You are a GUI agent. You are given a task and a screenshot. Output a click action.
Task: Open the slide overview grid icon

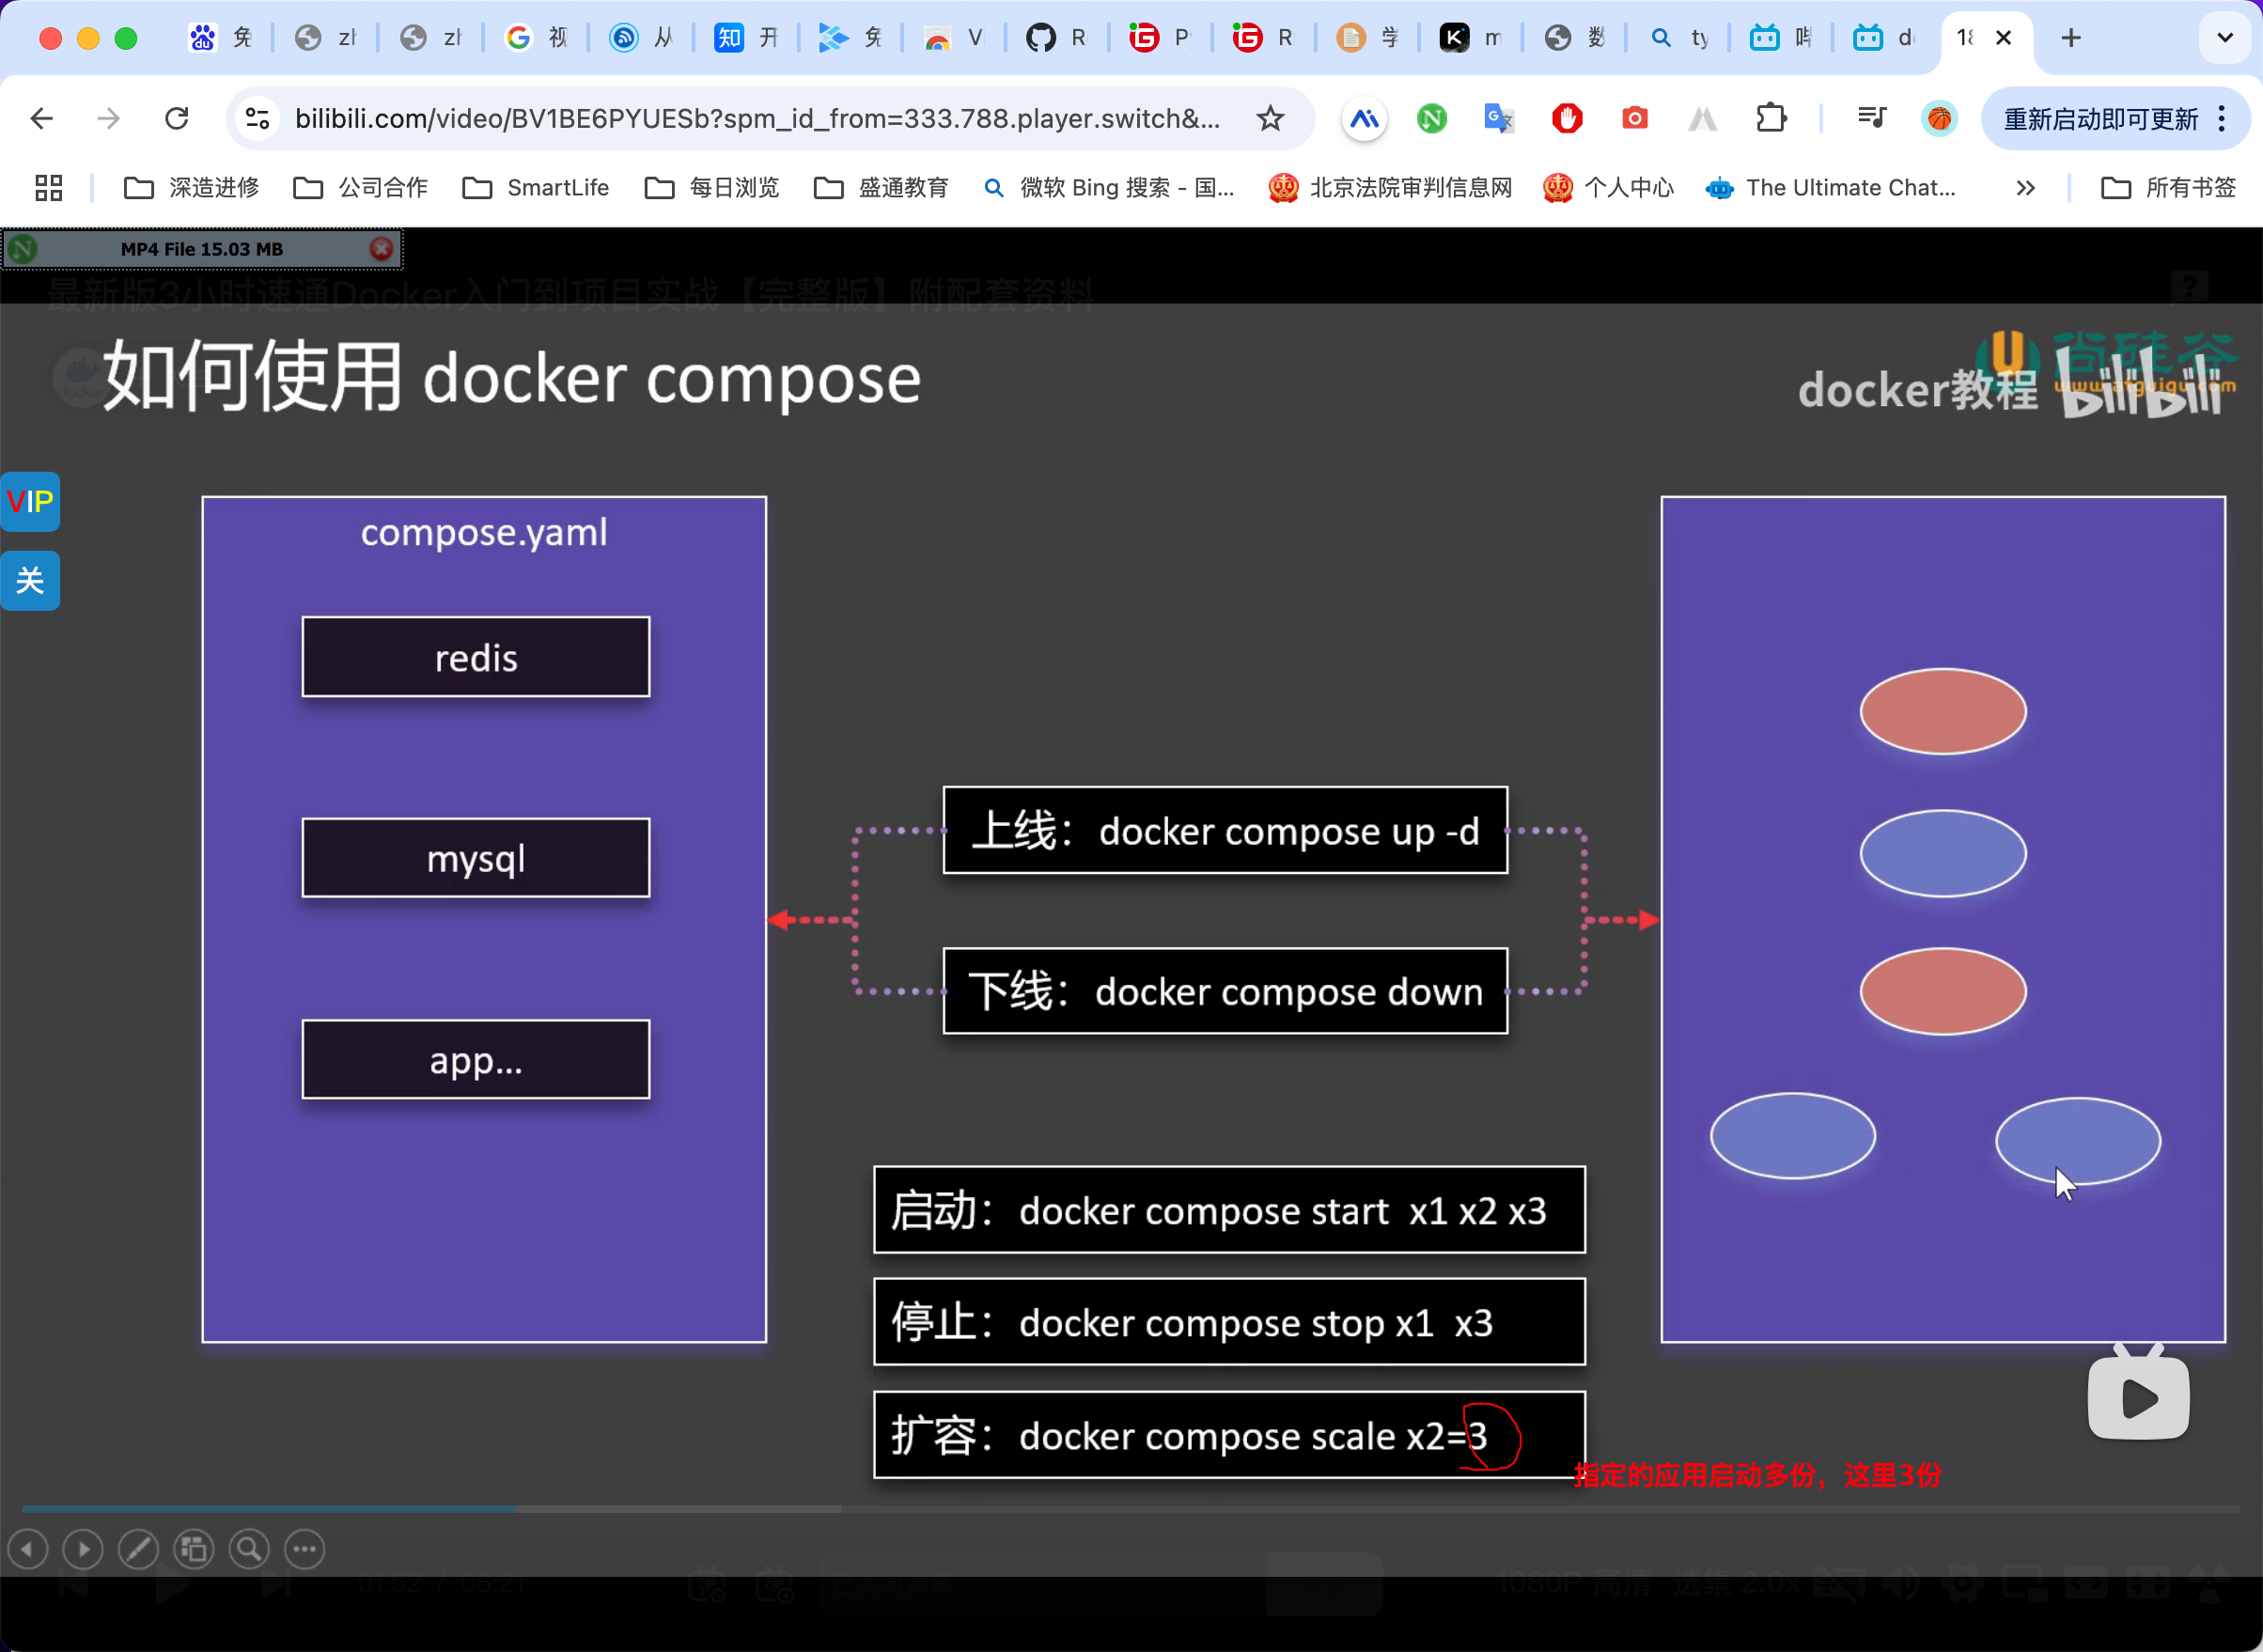193,1549
